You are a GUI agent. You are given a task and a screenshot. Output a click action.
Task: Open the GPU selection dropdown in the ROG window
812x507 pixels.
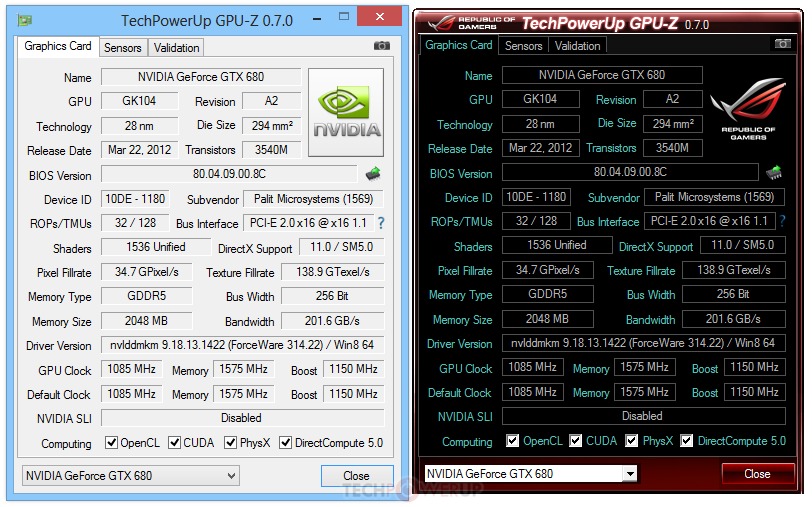tap(530, 474)
